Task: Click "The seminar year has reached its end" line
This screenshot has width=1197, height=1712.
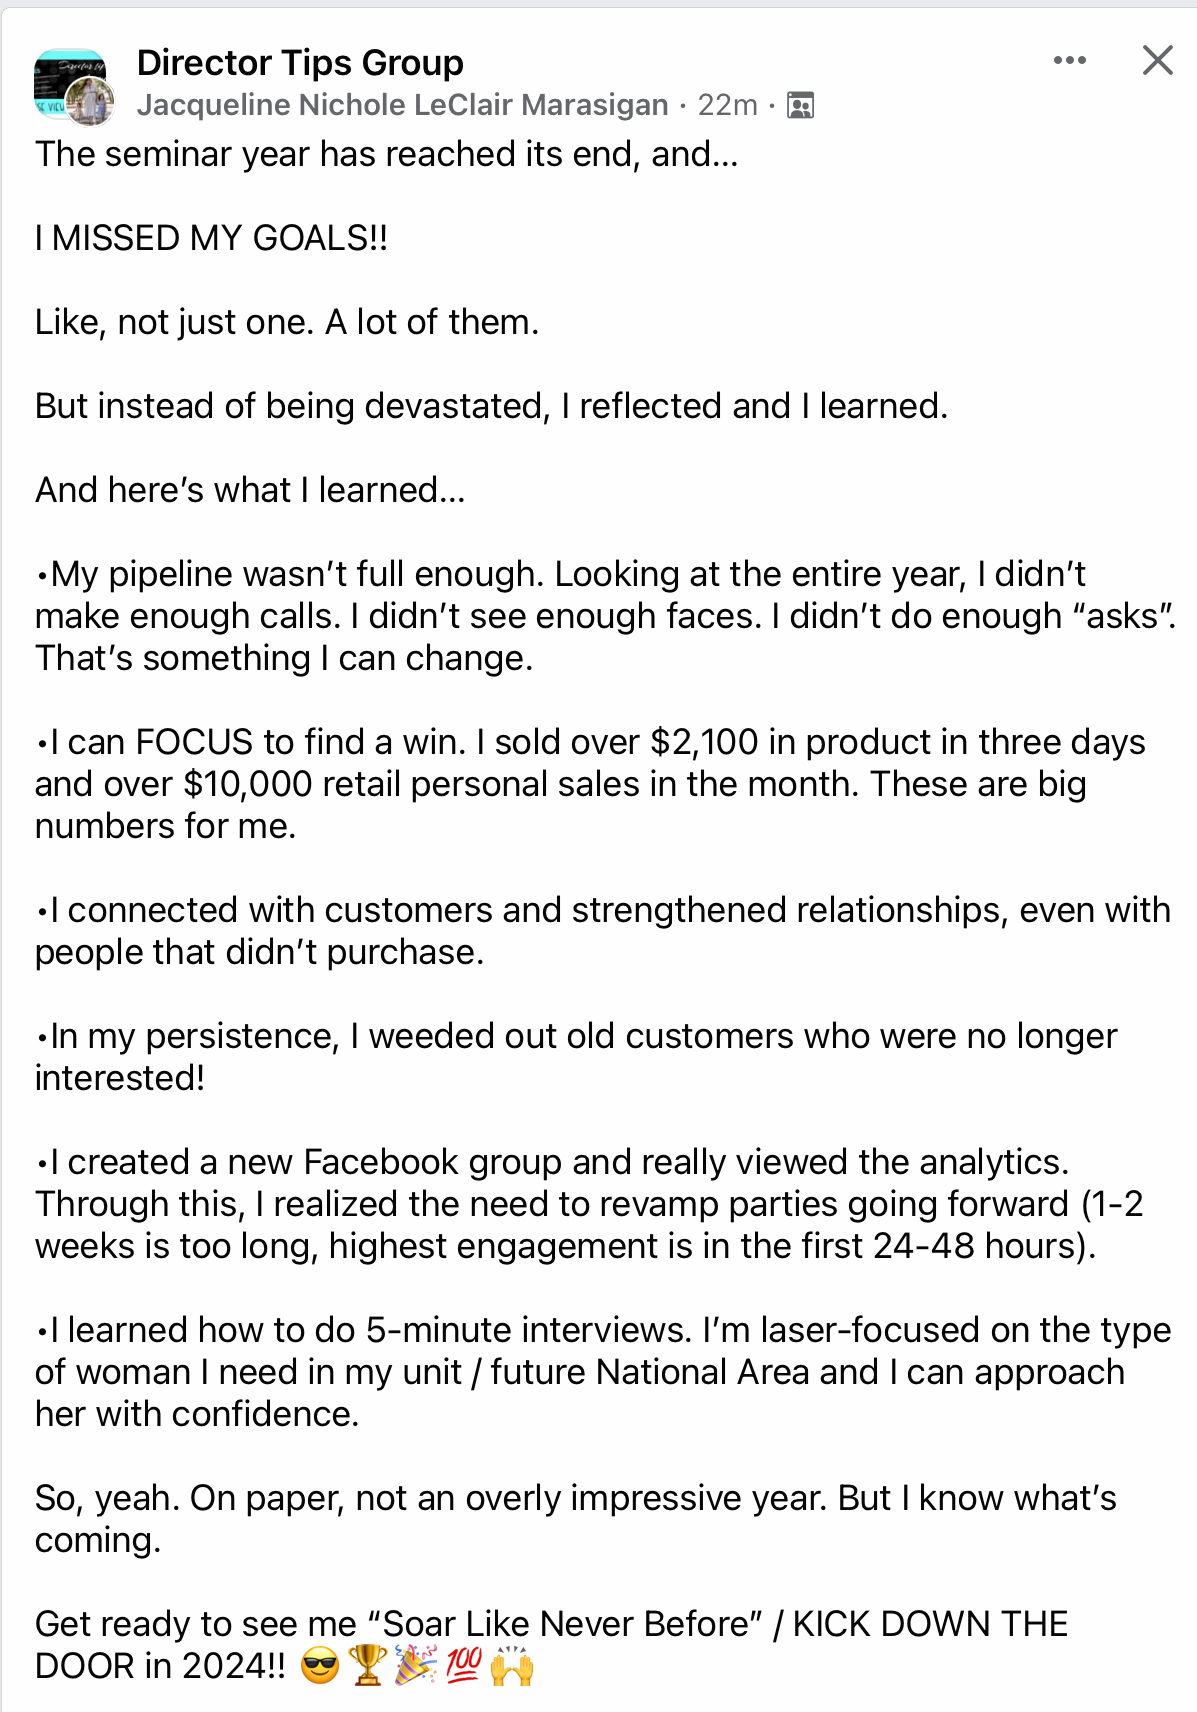Action: tap(386, 154)
